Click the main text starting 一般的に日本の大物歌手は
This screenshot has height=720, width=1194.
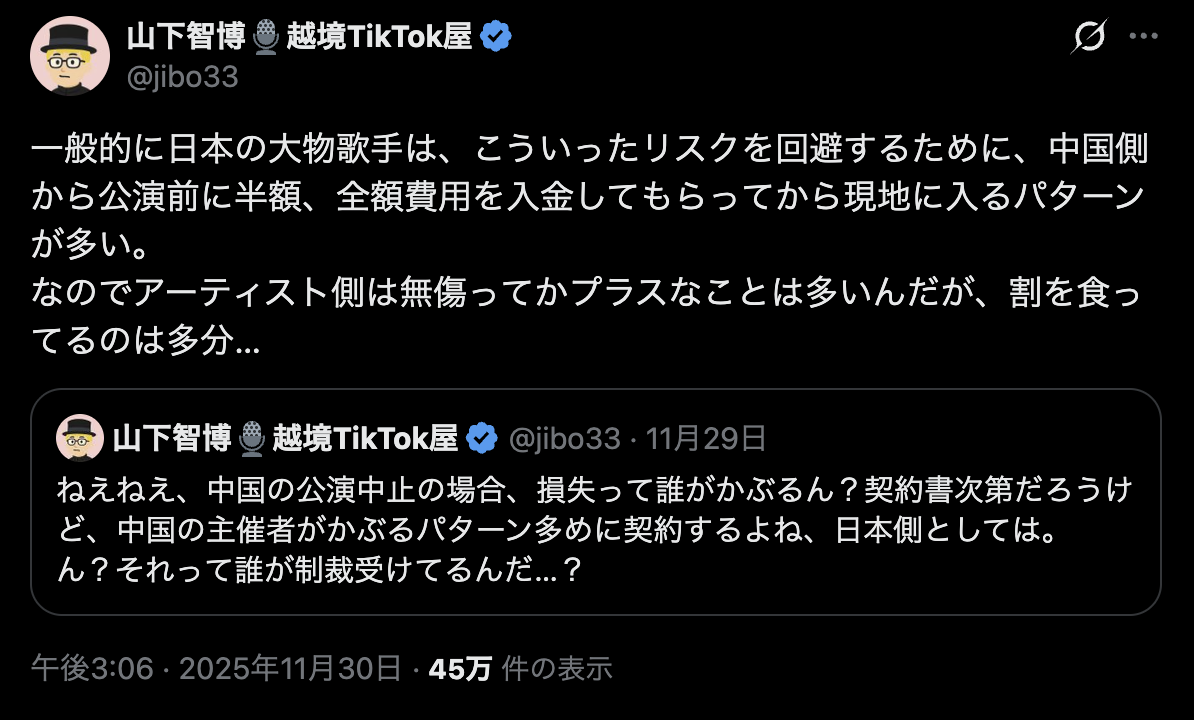pos(590,150)
